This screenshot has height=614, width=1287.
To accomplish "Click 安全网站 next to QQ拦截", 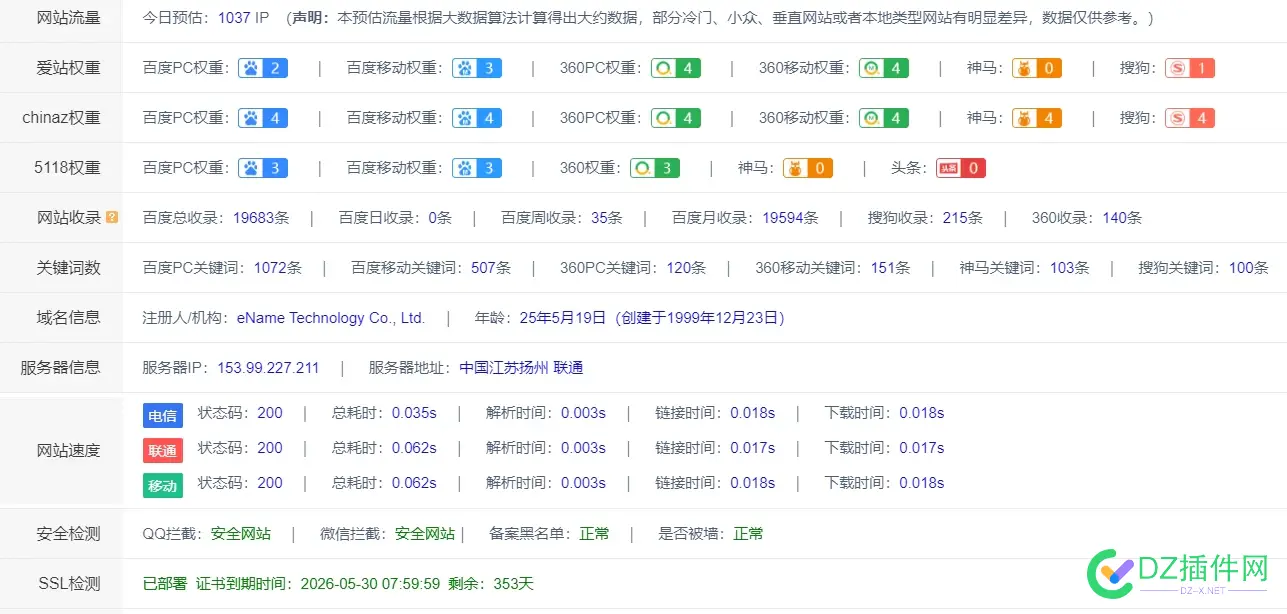I will pyautogui.click(x=240, y=533).
